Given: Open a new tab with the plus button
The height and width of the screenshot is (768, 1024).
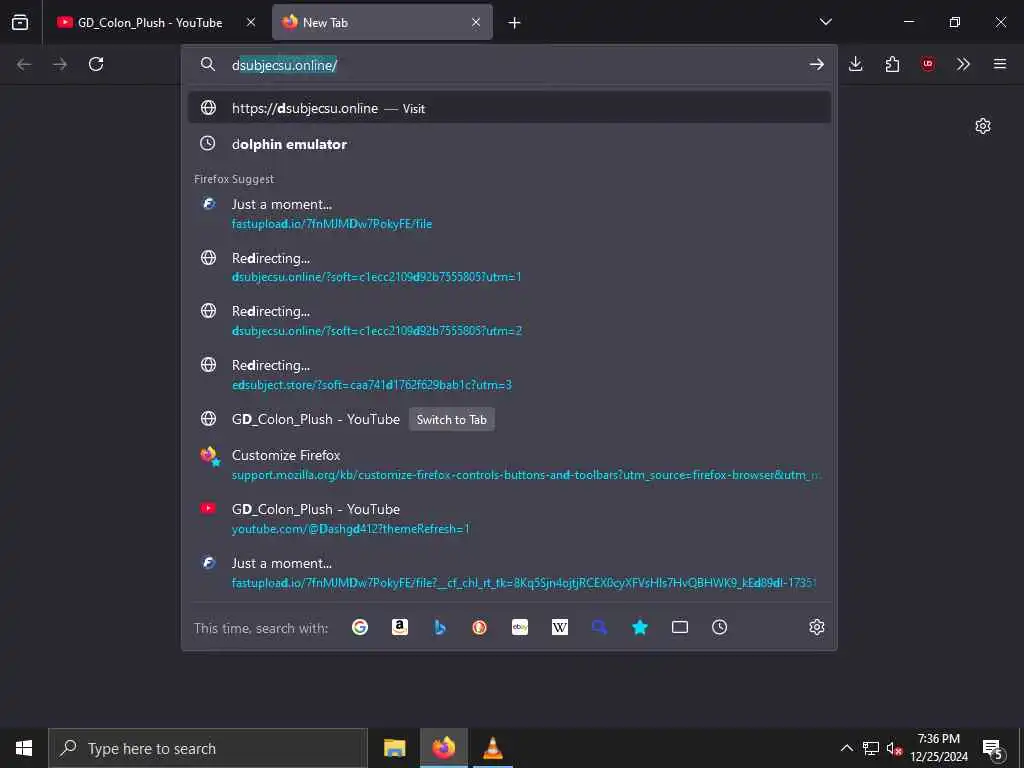Looking at the screenshot, I should (515, 23).
